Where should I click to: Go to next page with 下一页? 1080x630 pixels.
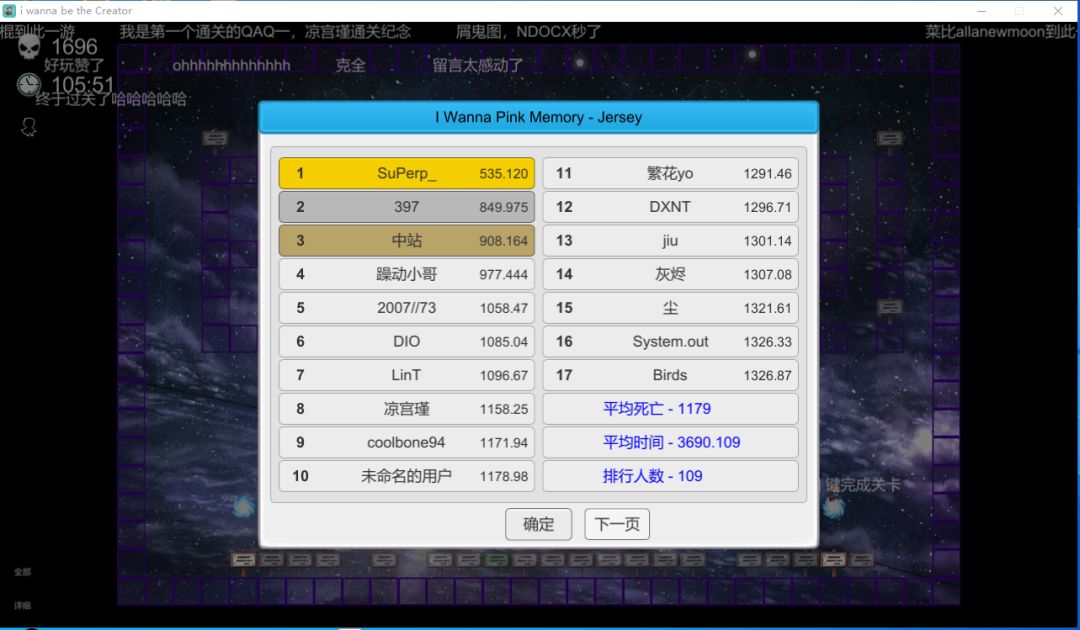(617, 525)
